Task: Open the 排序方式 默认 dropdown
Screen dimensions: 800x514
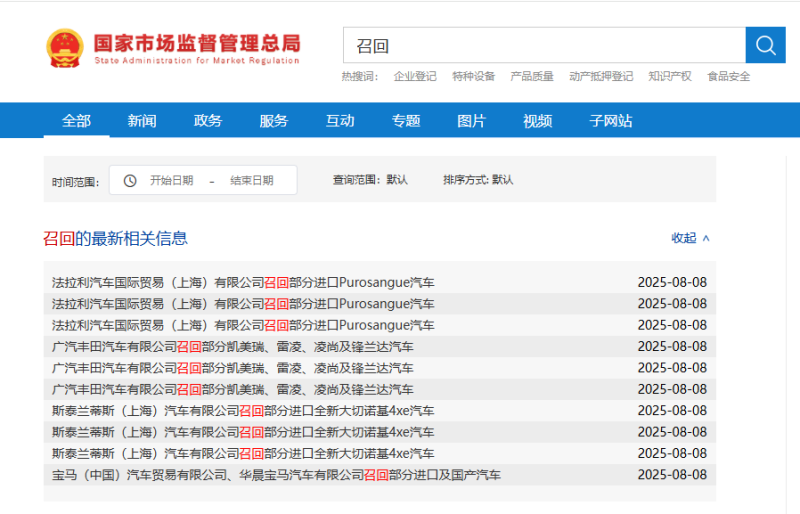Action: (478, 180)
